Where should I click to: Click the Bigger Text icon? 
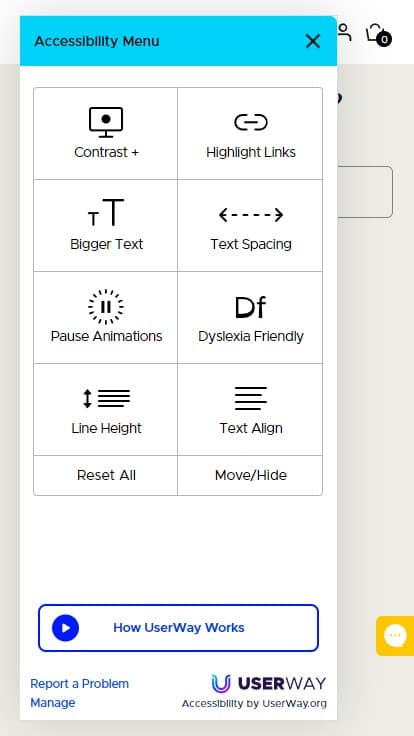click(x=106, y=212)
